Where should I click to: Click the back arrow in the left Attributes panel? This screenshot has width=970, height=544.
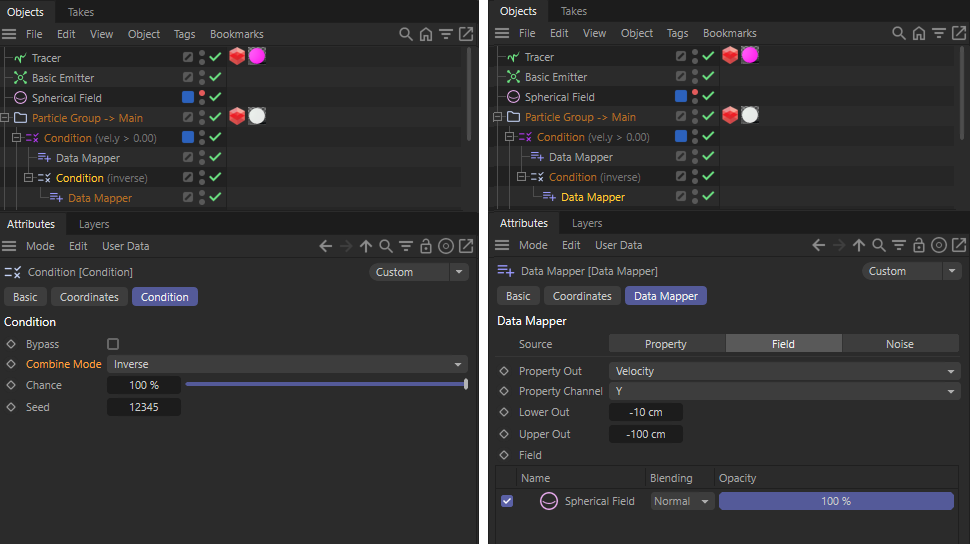[325, 246]
